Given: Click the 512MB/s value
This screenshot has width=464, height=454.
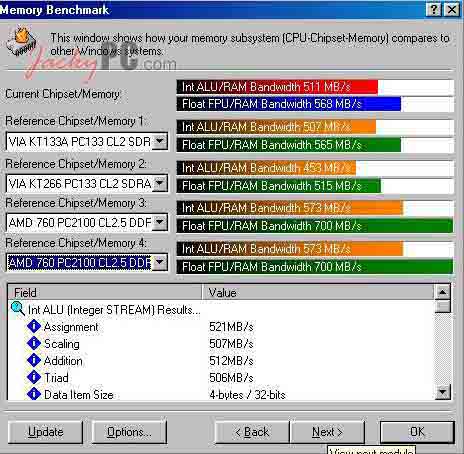Looking at the screenshot, I should (x=231, y=360).
